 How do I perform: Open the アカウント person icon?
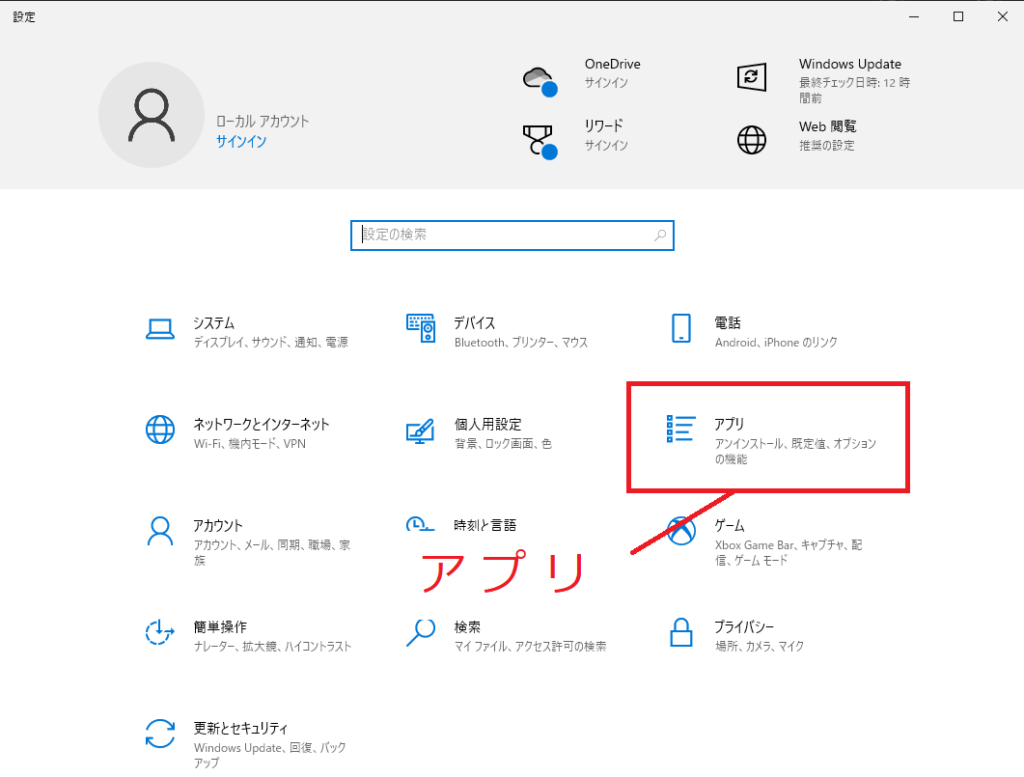tap(160, 530)
